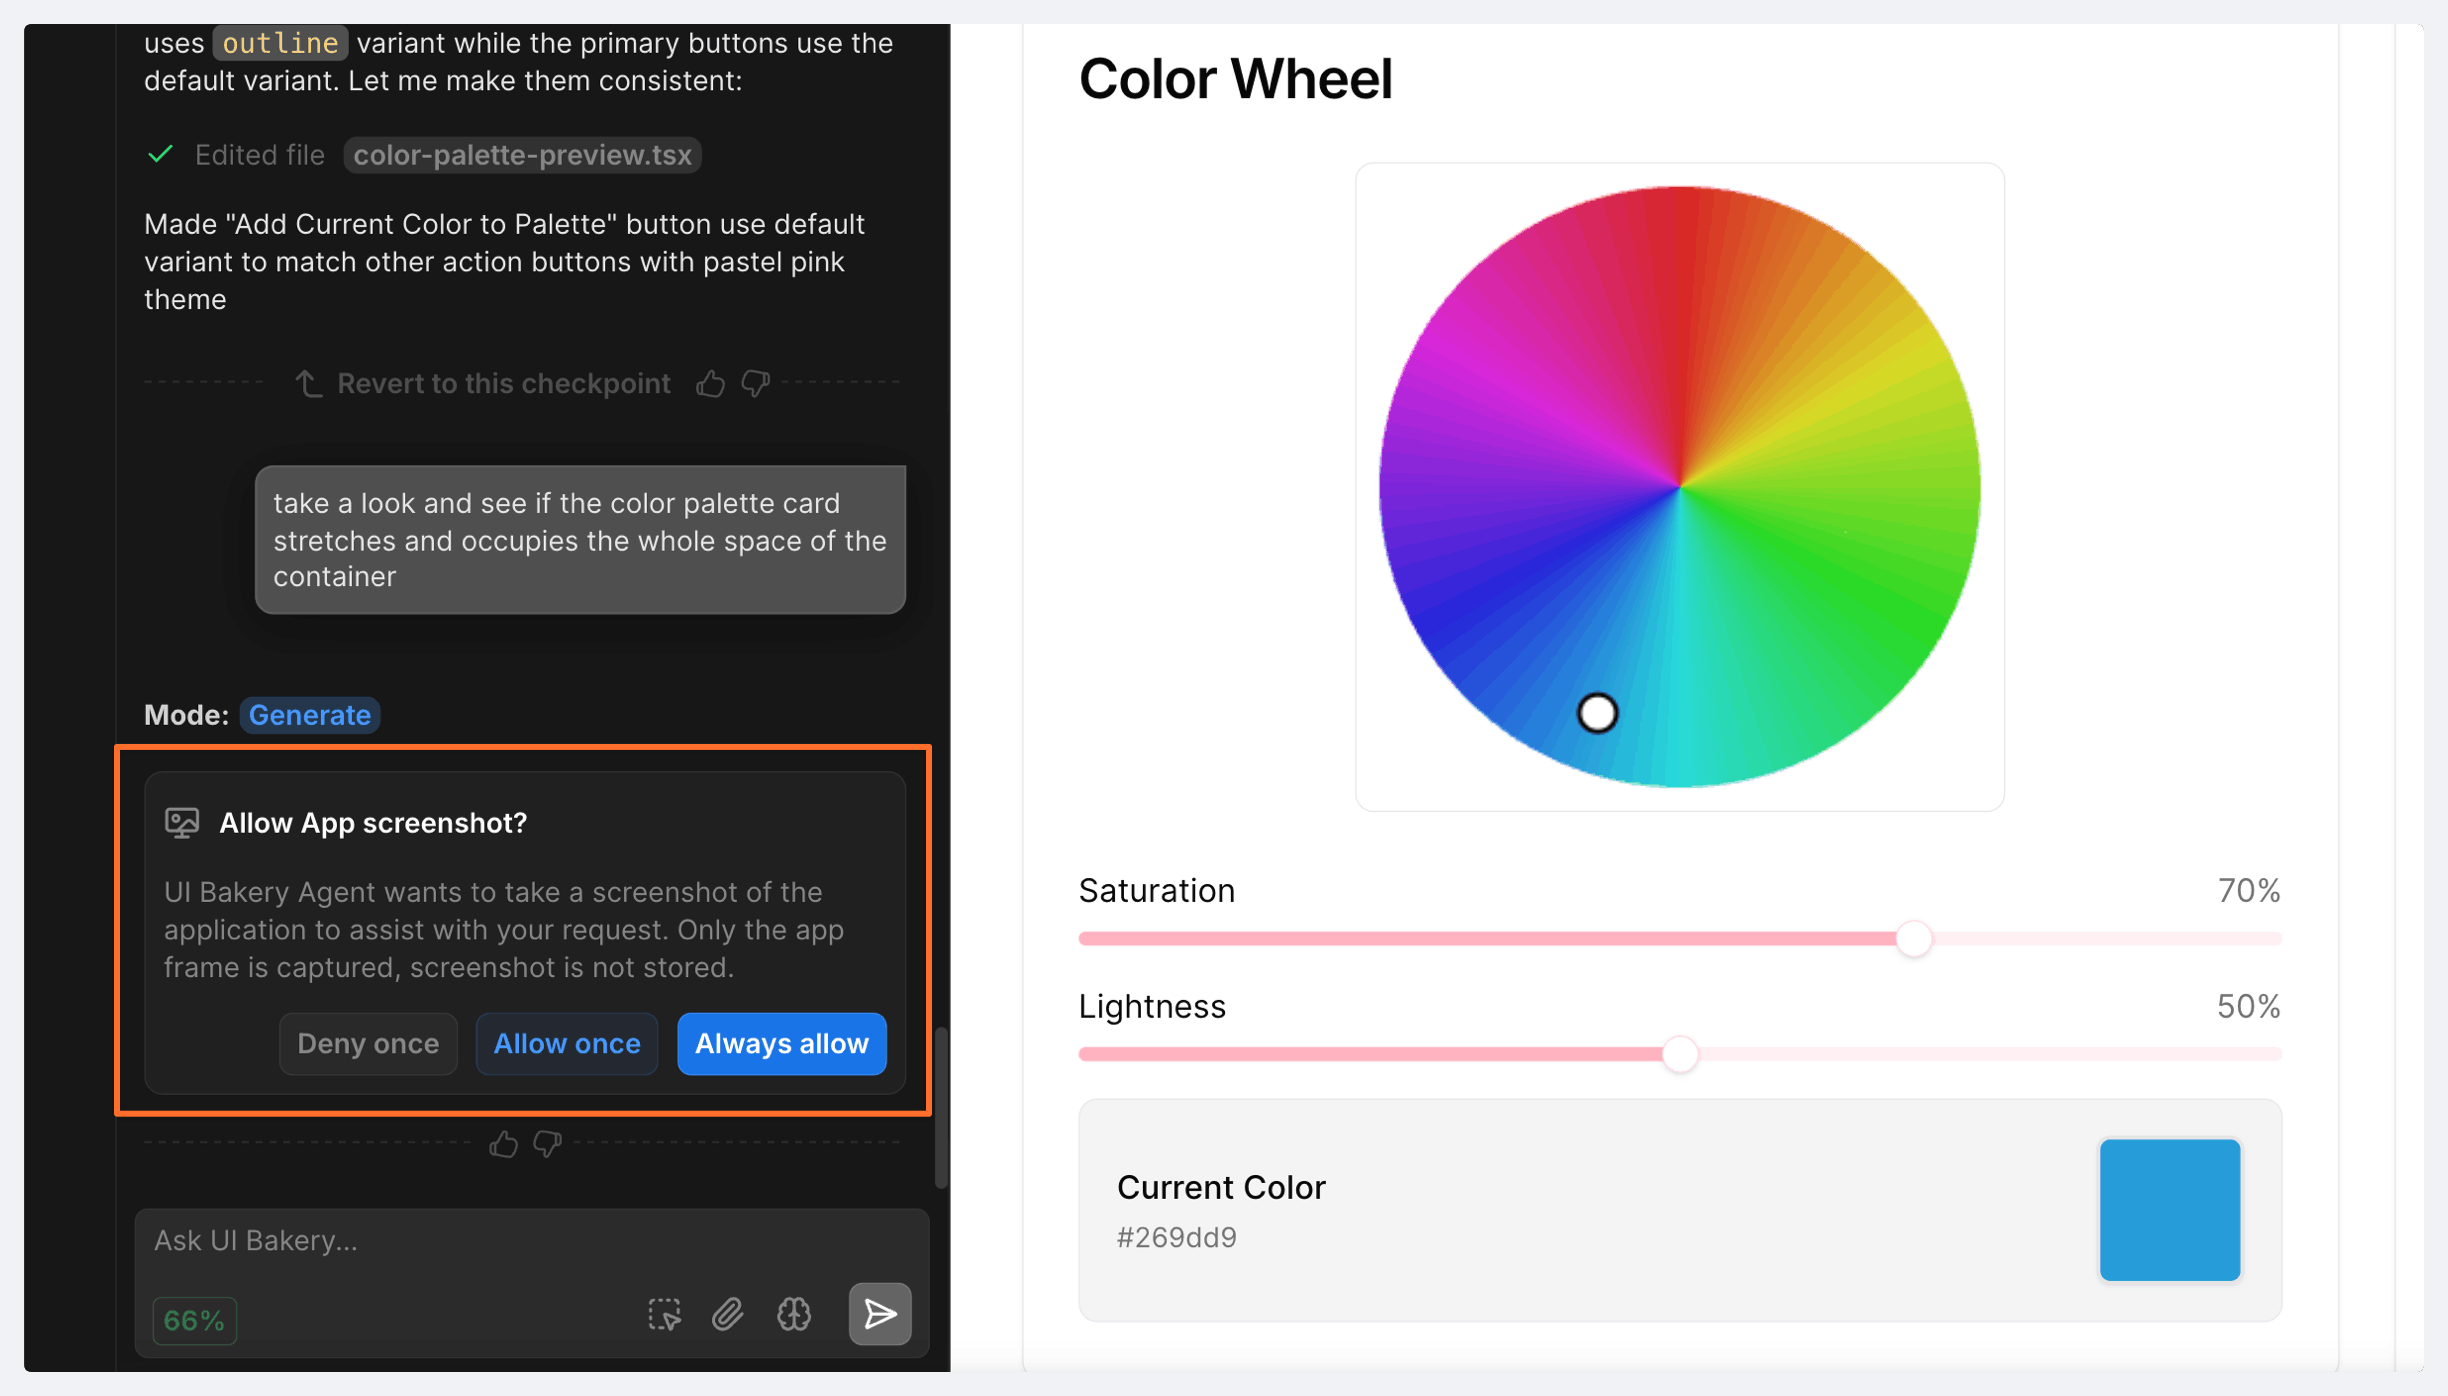Screen dimensions: 2448x1396
Task: Thumbs down below screenshot permission prompt
Action: 548,1144
